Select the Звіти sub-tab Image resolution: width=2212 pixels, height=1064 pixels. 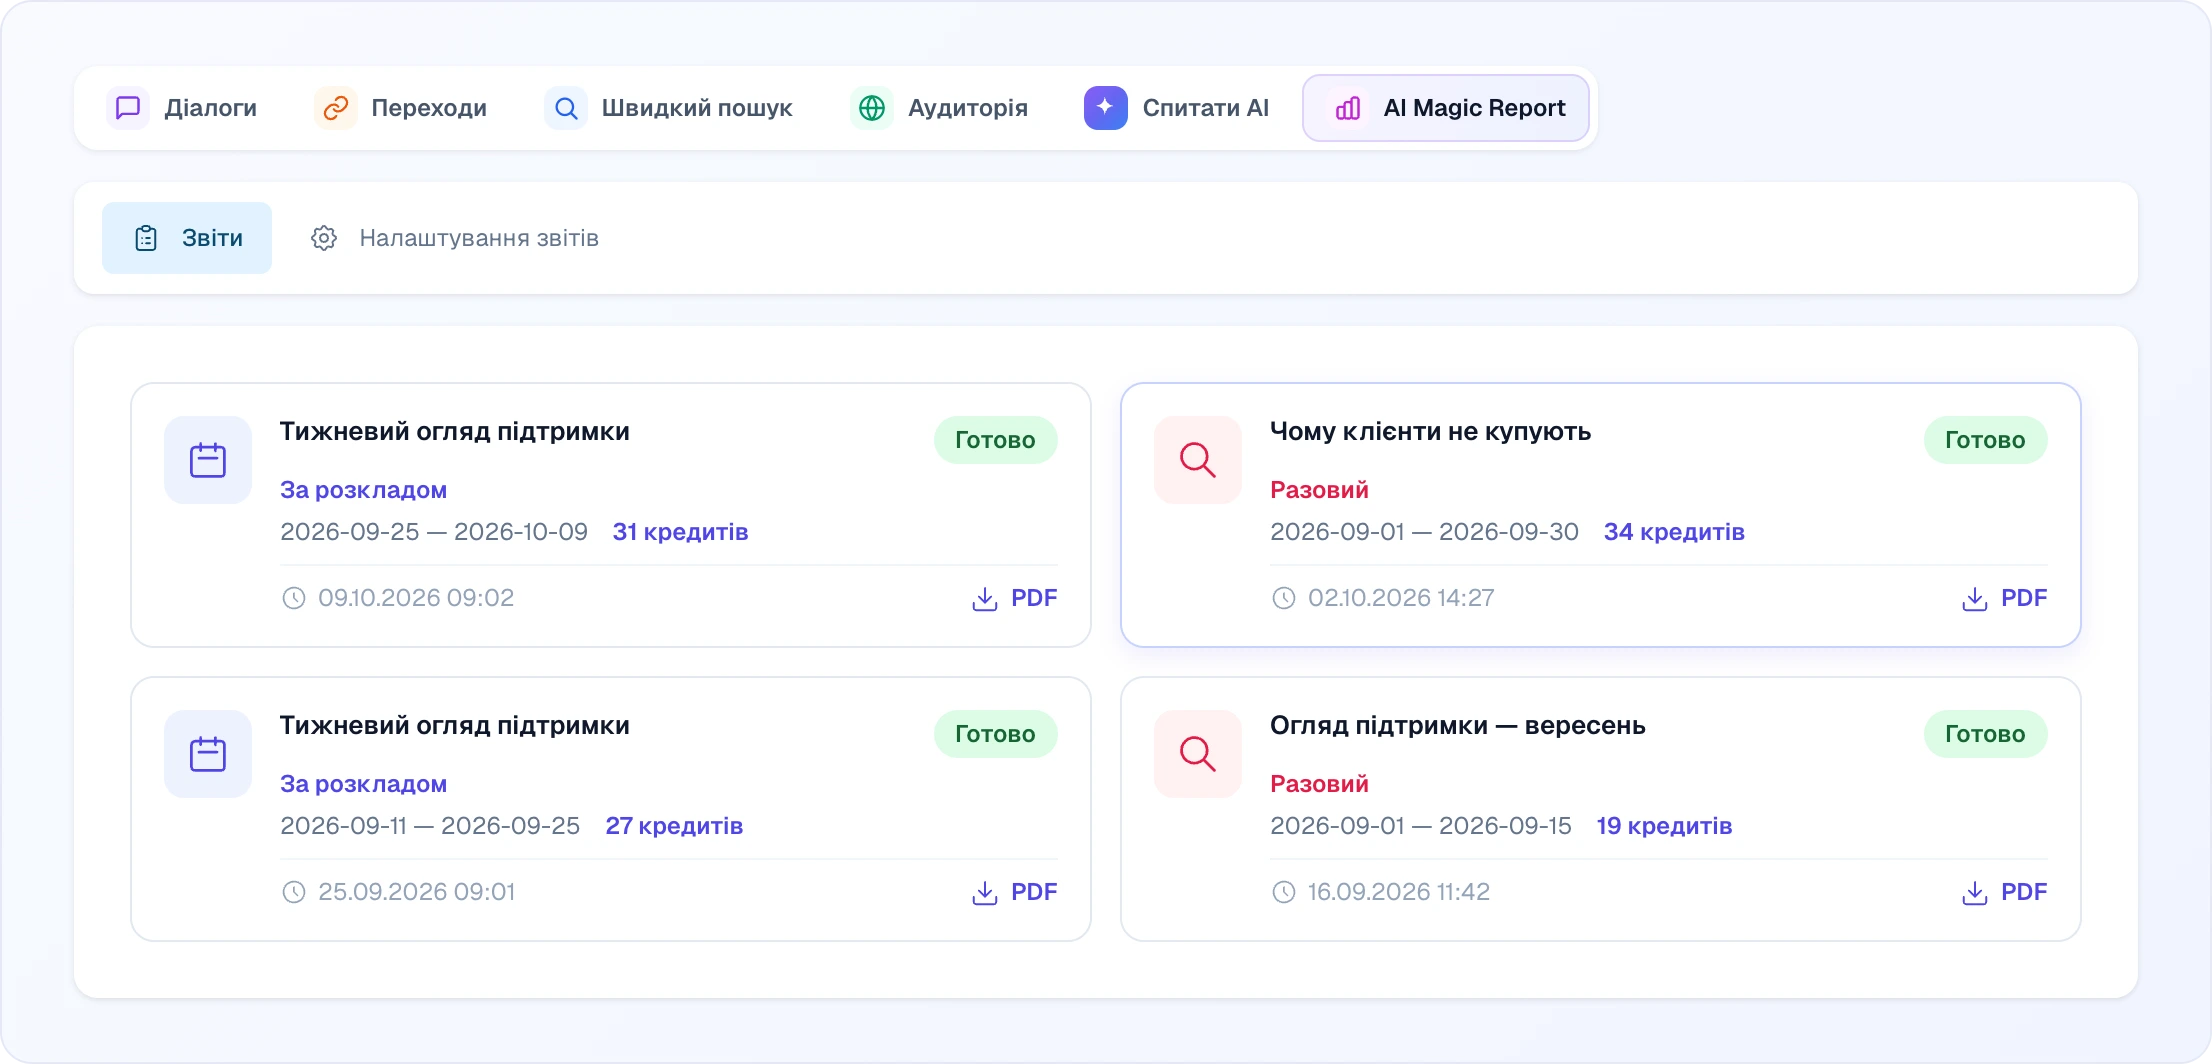point(187,238)
